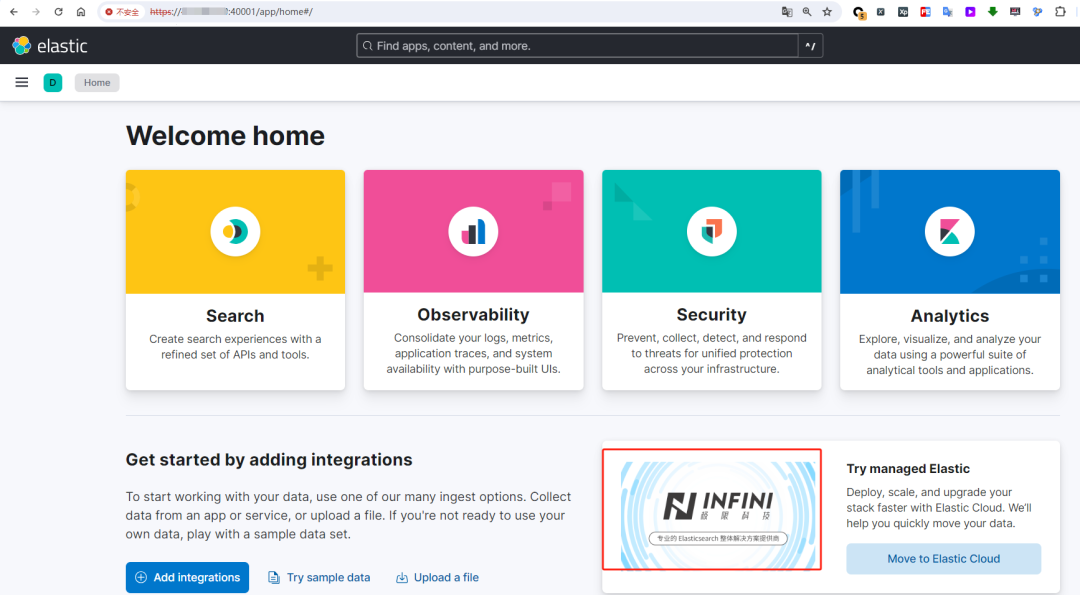
Task: Click the green download arrow extension
Action: pos(993,12)
